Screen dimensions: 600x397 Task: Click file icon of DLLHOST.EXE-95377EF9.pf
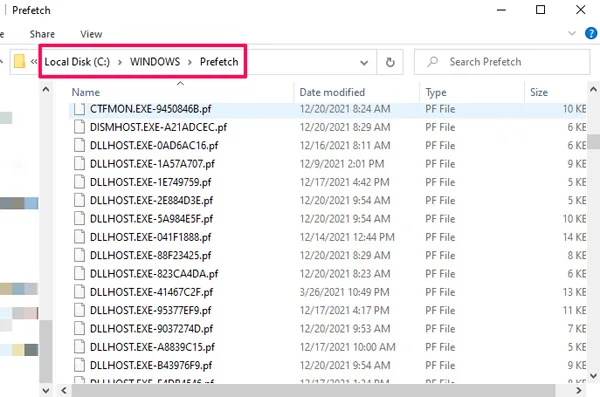coord(79,310)
